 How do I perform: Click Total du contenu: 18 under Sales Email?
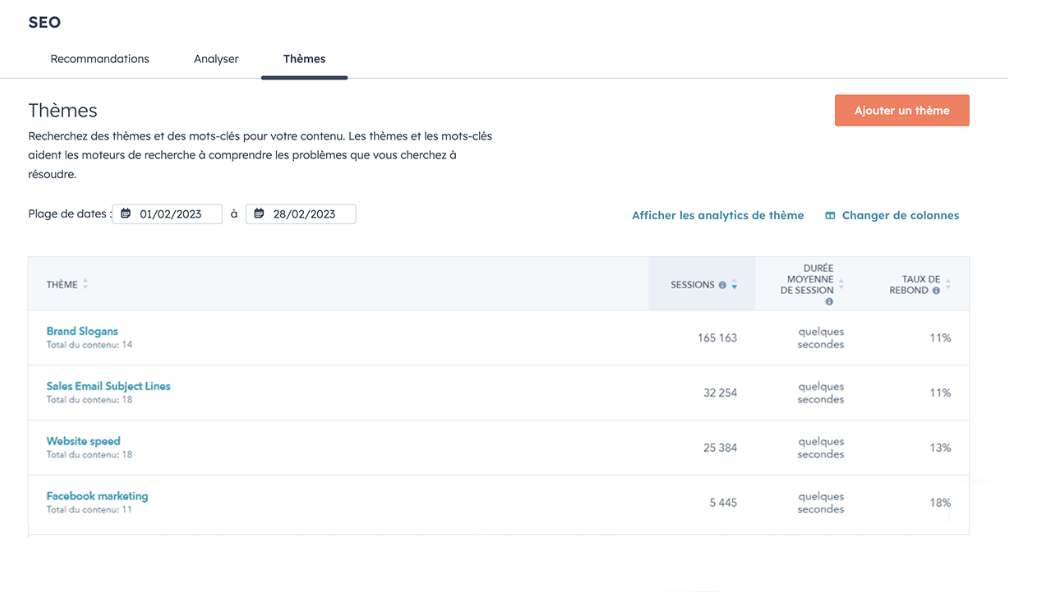coord(89,400)
